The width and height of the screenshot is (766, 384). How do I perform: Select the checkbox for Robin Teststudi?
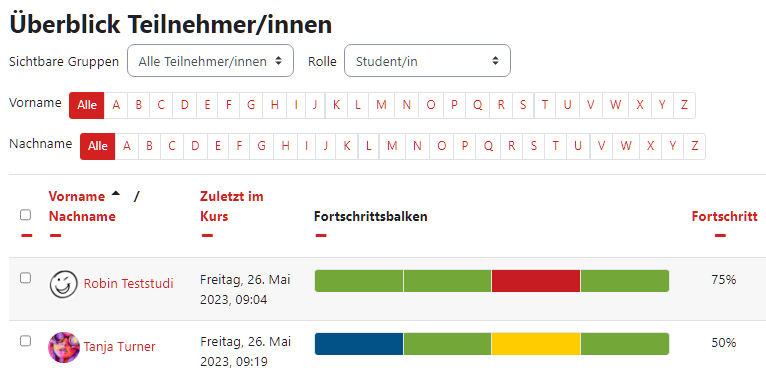pos(25,278)
